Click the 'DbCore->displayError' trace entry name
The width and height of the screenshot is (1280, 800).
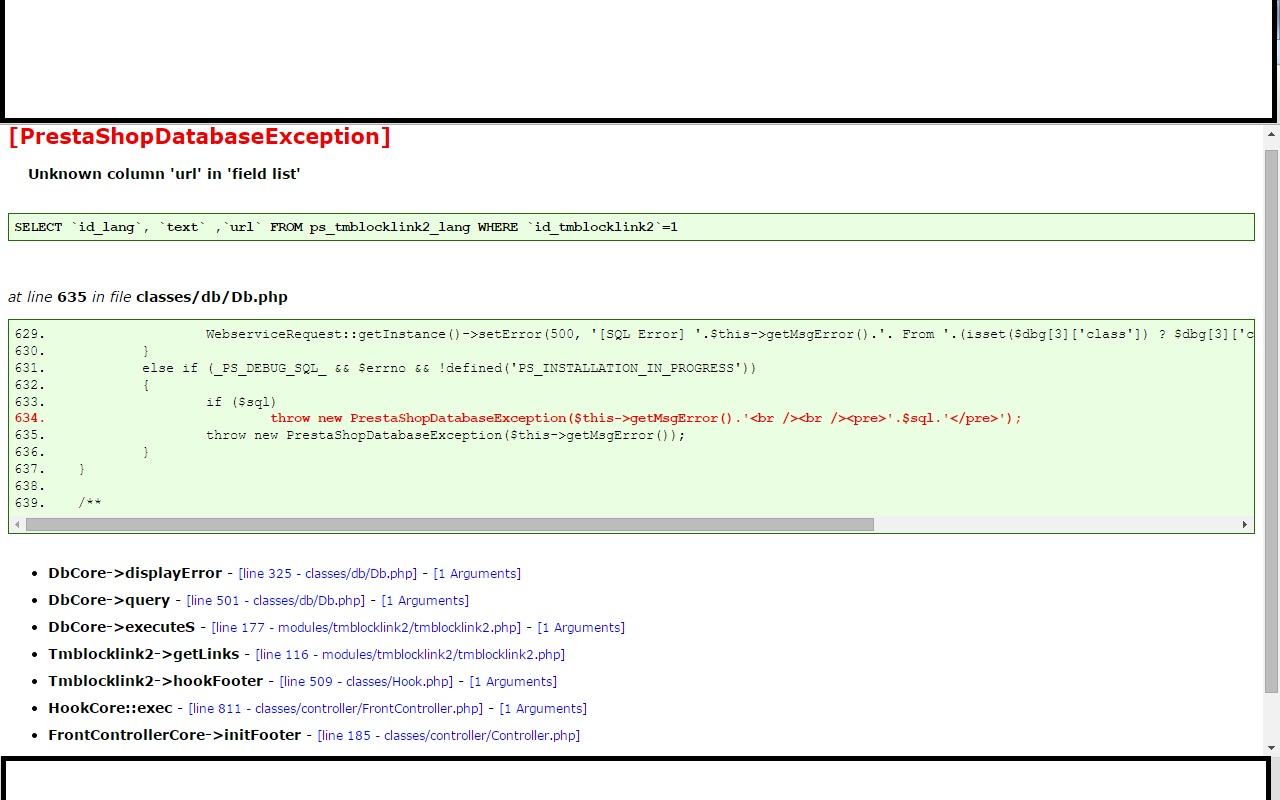coord(135,573)
